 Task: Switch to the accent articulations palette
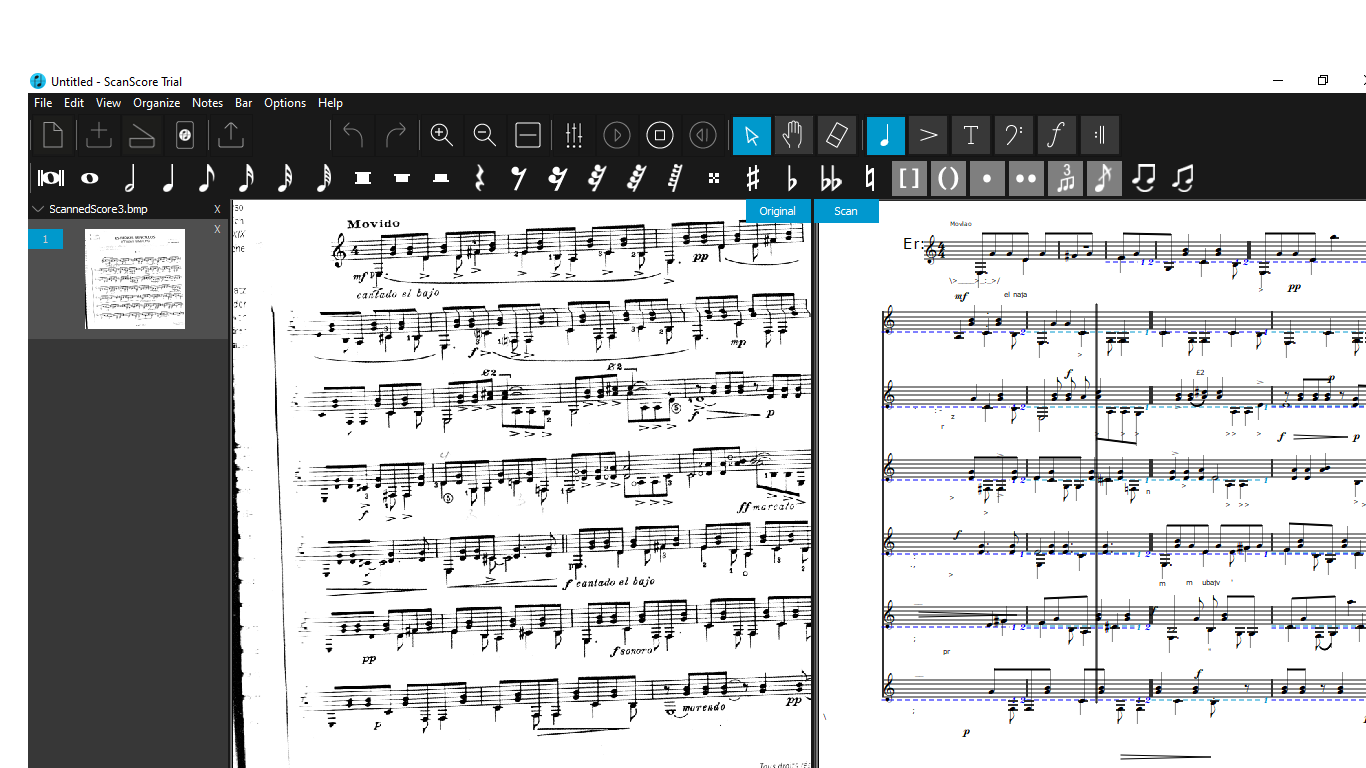(928, 135)
